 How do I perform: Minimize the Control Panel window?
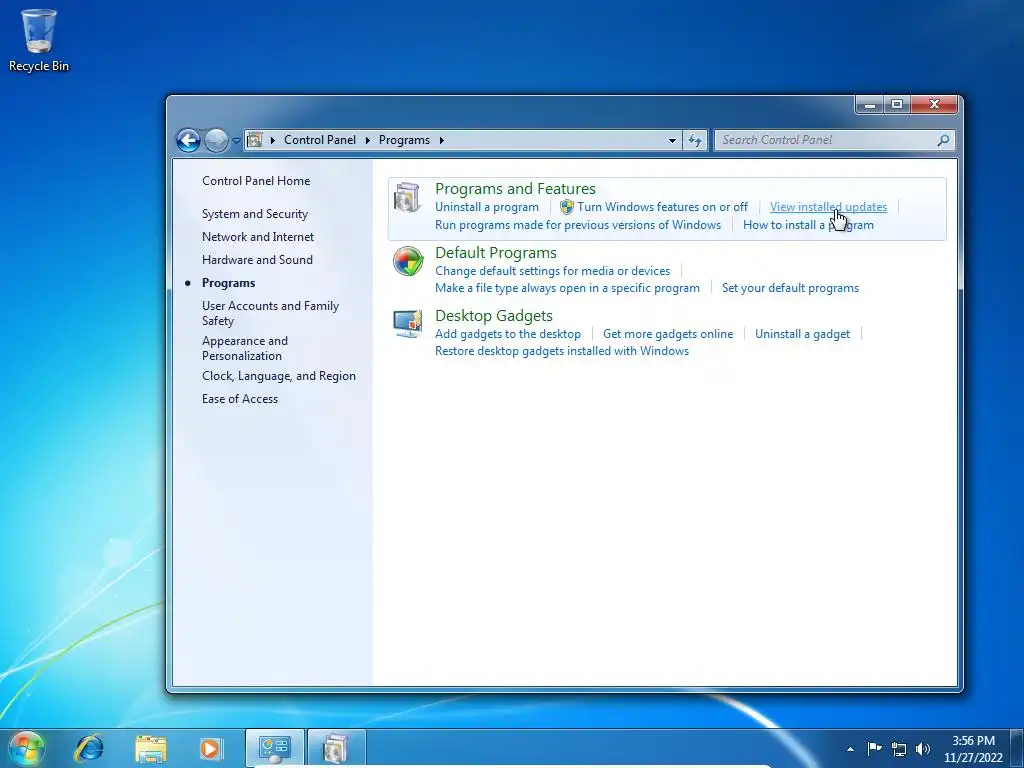(870, 104)
